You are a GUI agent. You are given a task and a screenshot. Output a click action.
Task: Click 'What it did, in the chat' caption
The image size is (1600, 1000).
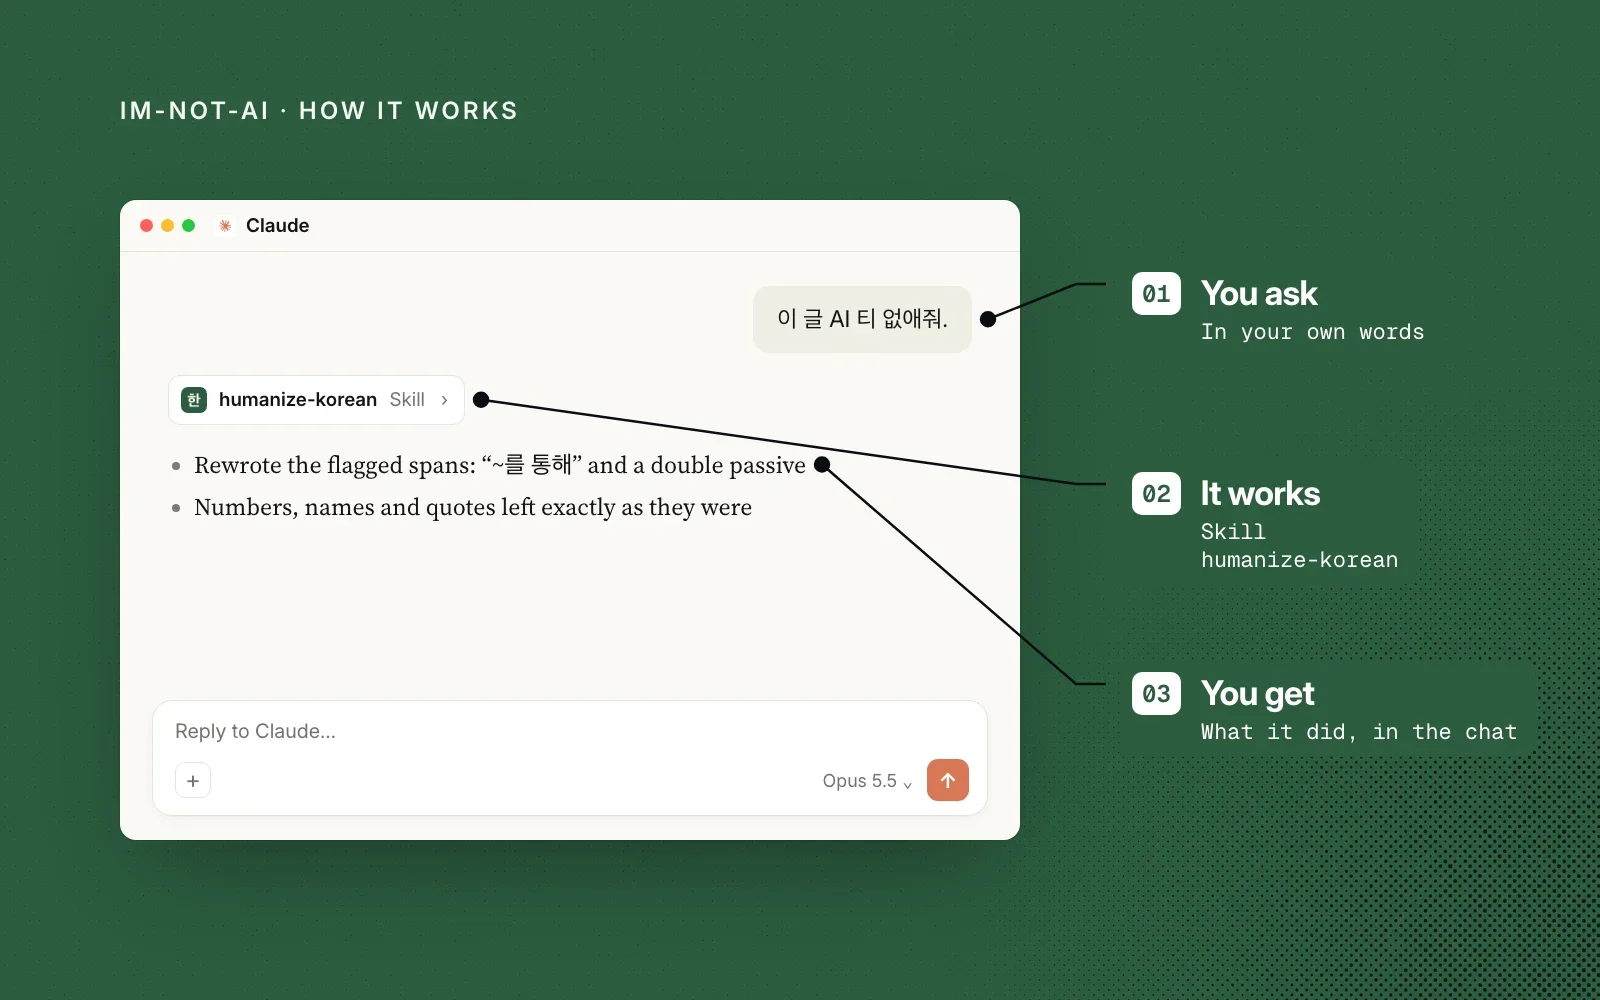[1359, 732]
